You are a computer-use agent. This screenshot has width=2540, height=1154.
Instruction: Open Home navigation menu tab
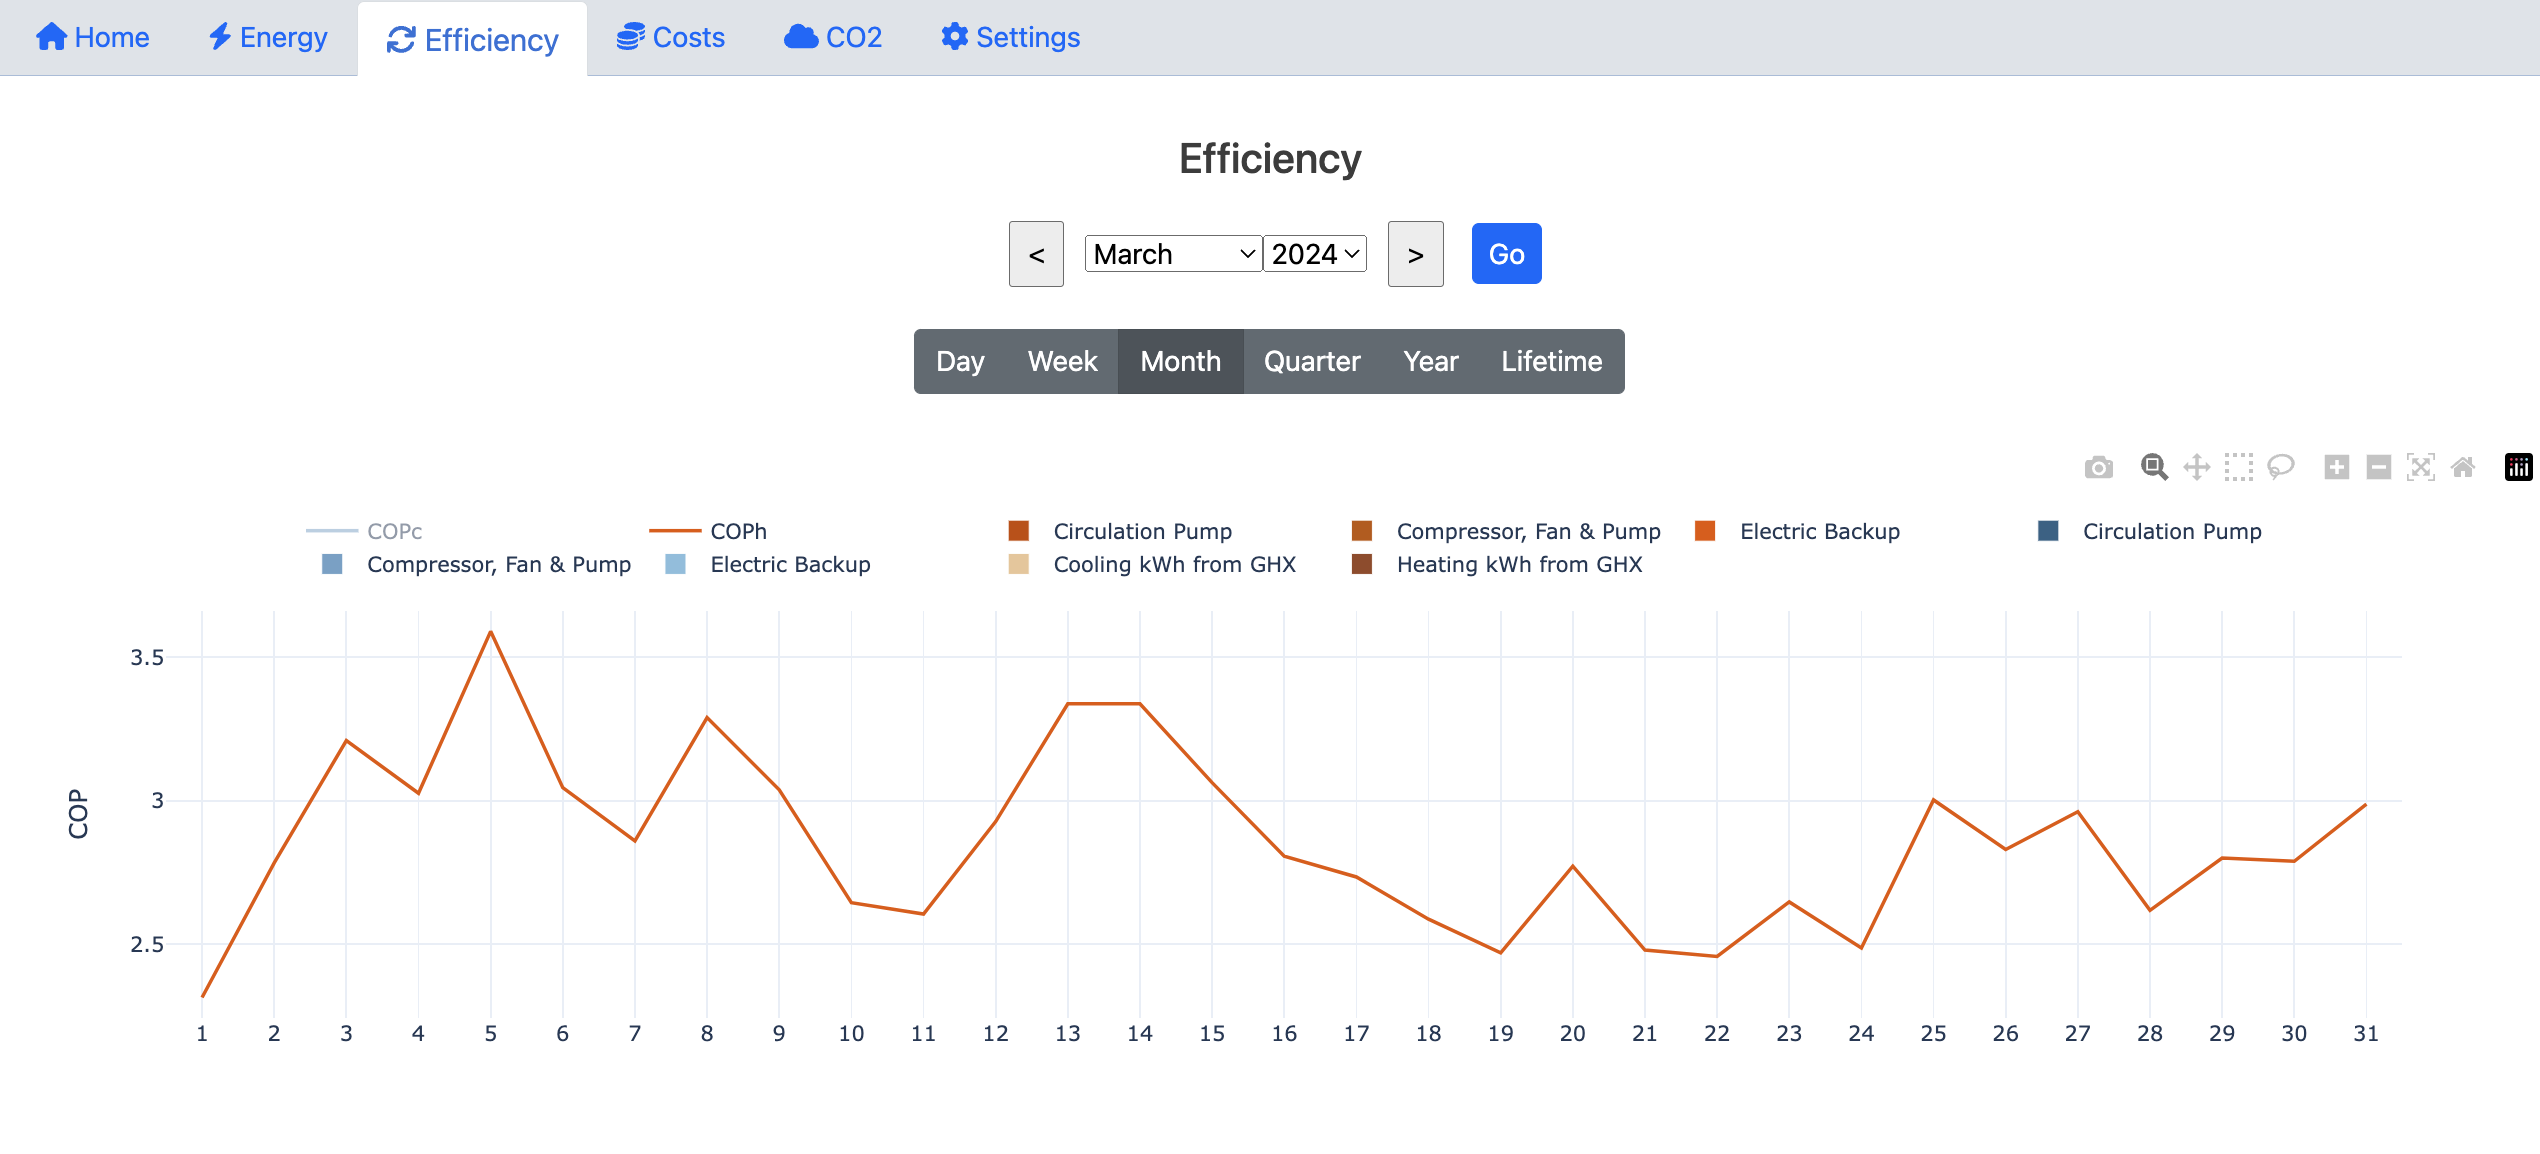pos(91,36)
